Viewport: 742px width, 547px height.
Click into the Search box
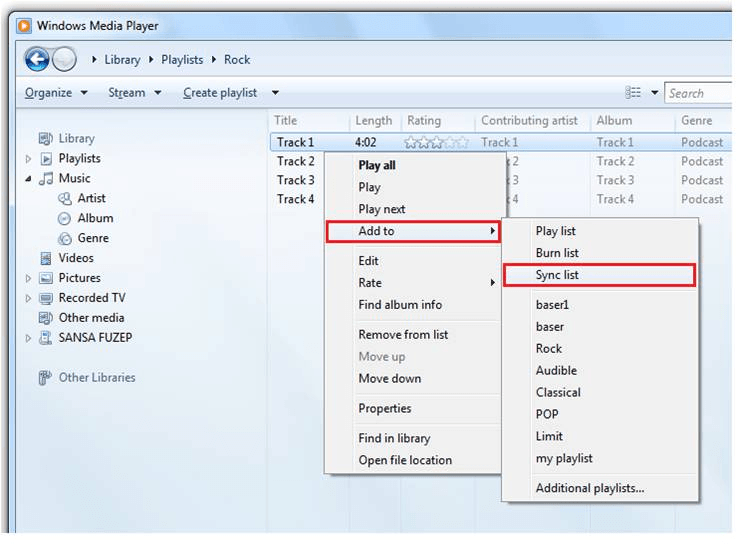point(698,93)
